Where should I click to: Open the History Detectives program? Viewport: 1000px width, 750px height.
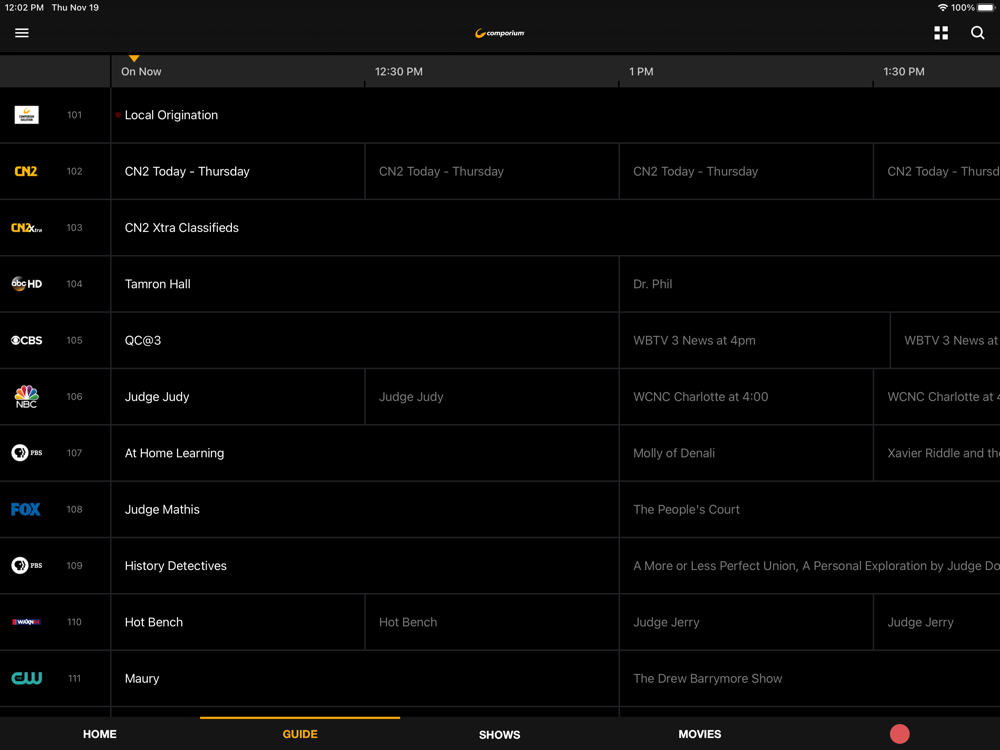(365, 566)
